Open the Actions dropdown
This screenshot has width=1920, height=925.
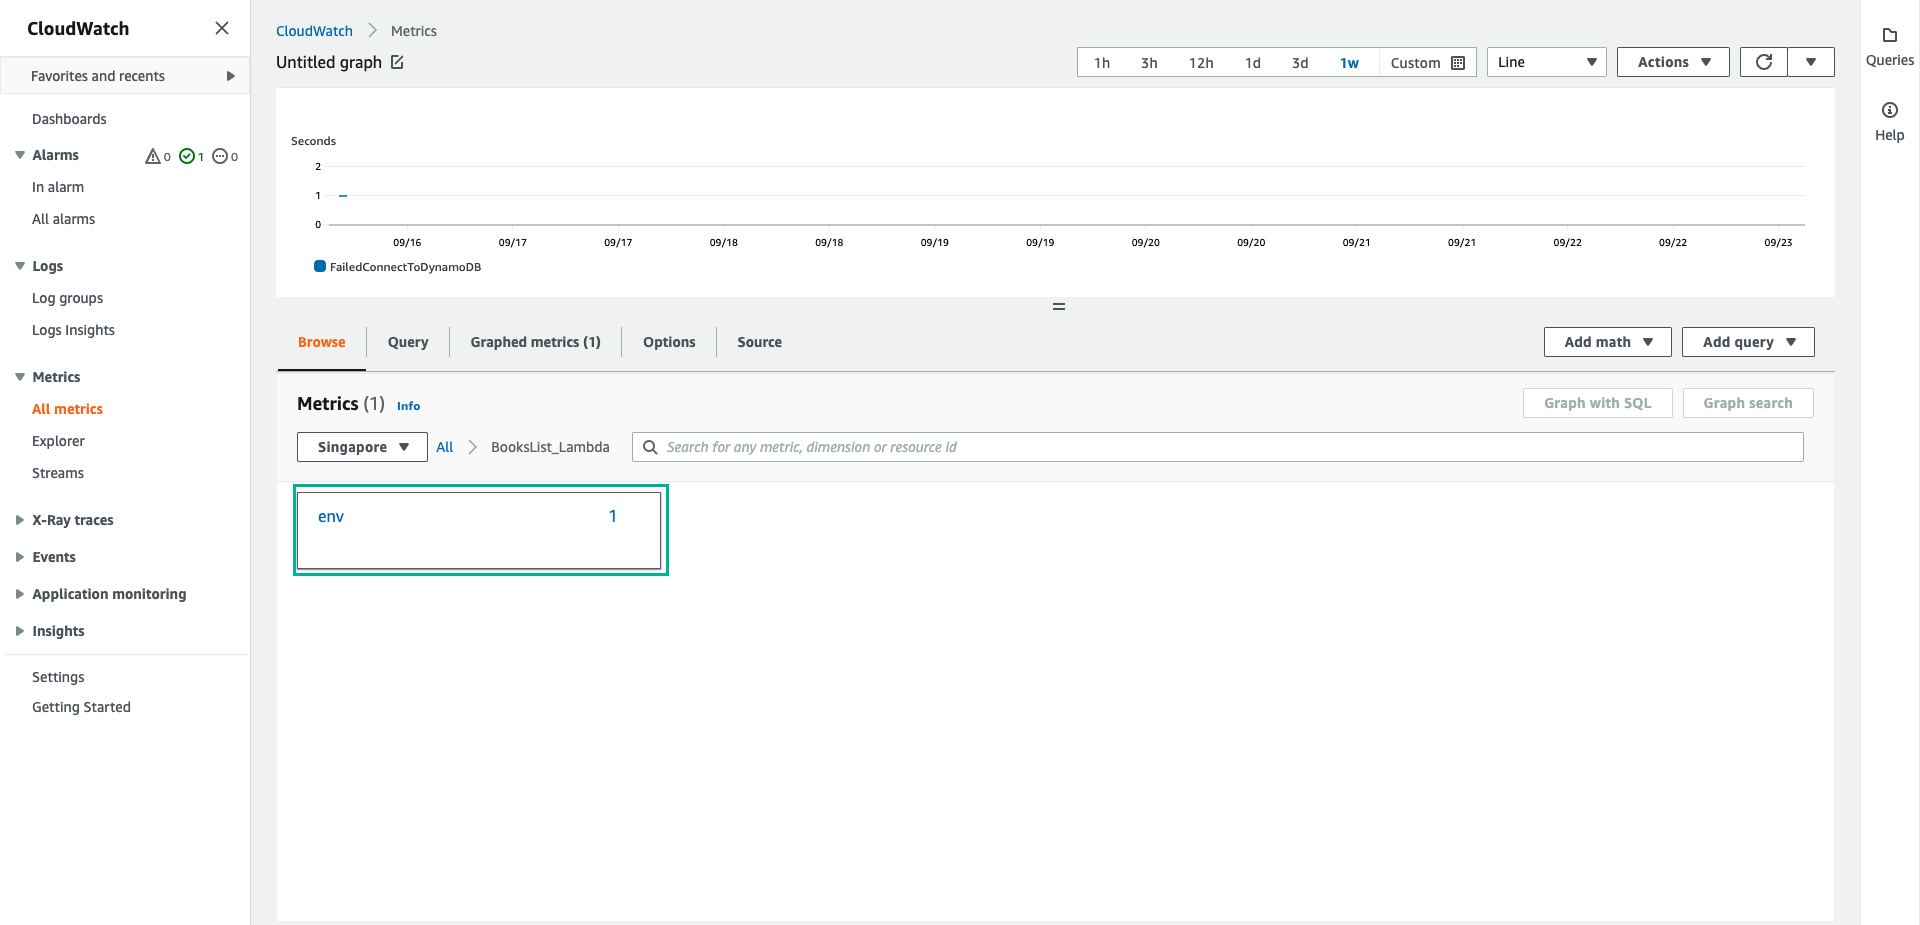pos(1673,62)
